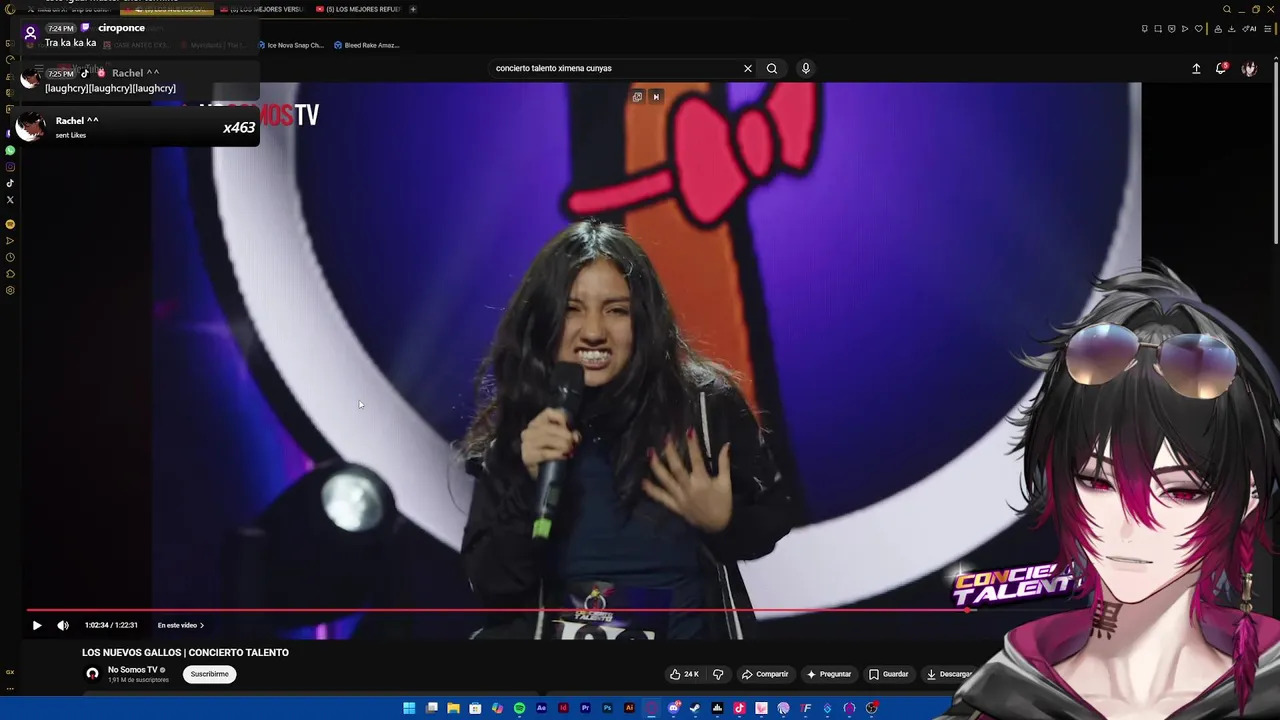The width and height of the screenshot is (1280, 720).
Task: Click the Preguntar button
Action: point(829,674)
